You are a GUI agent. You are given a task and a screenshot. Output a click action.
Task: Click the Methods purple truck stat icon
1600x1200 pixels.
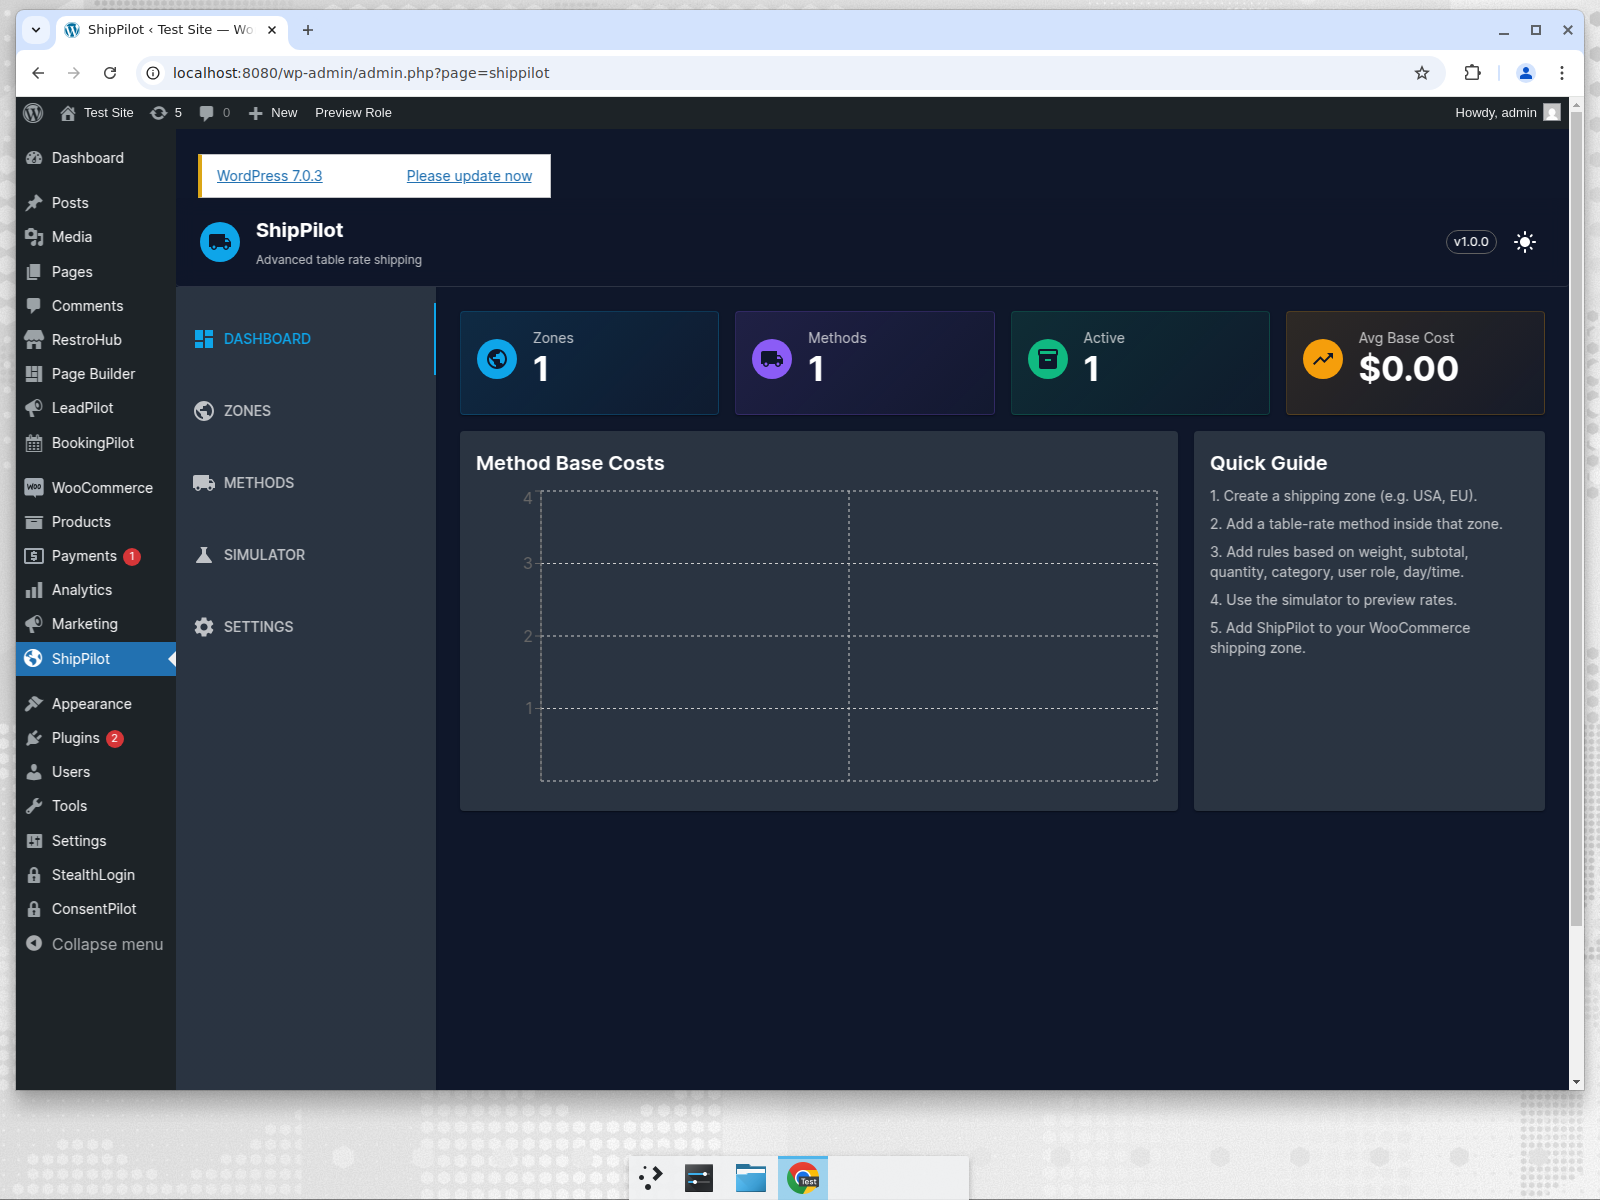pyautogui.click(x=772, y=359)
